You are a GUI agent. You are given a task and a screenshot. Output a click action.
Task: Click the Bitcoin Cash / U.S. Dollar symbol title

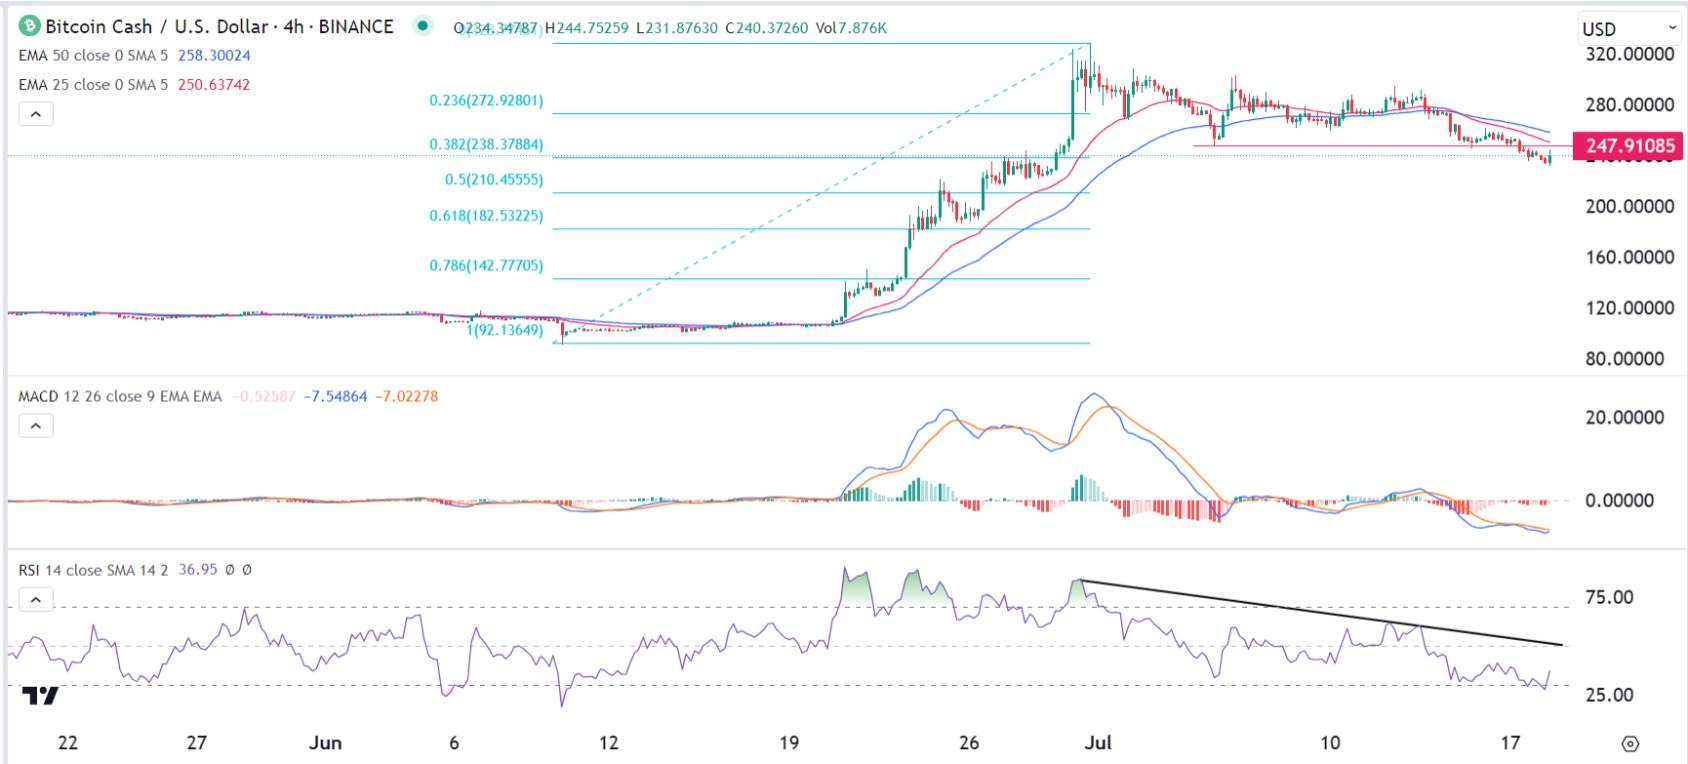point(219,27)
